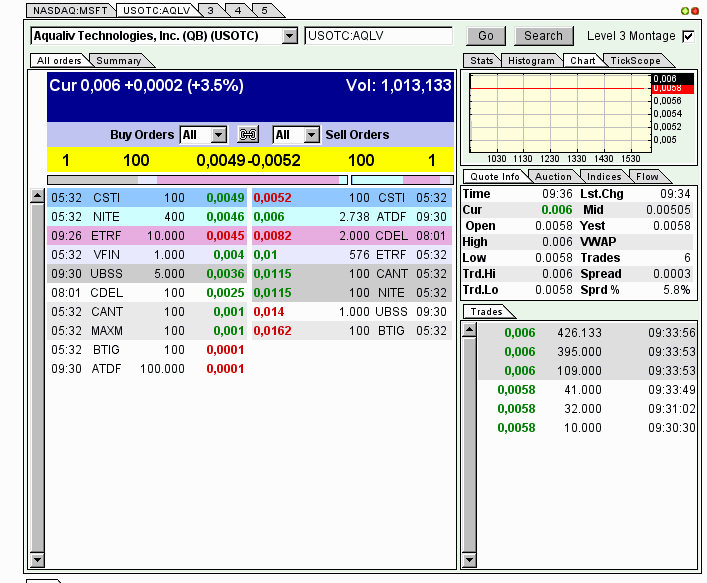
Task: Open the Histogram tab
Action: tap(531, 60)
